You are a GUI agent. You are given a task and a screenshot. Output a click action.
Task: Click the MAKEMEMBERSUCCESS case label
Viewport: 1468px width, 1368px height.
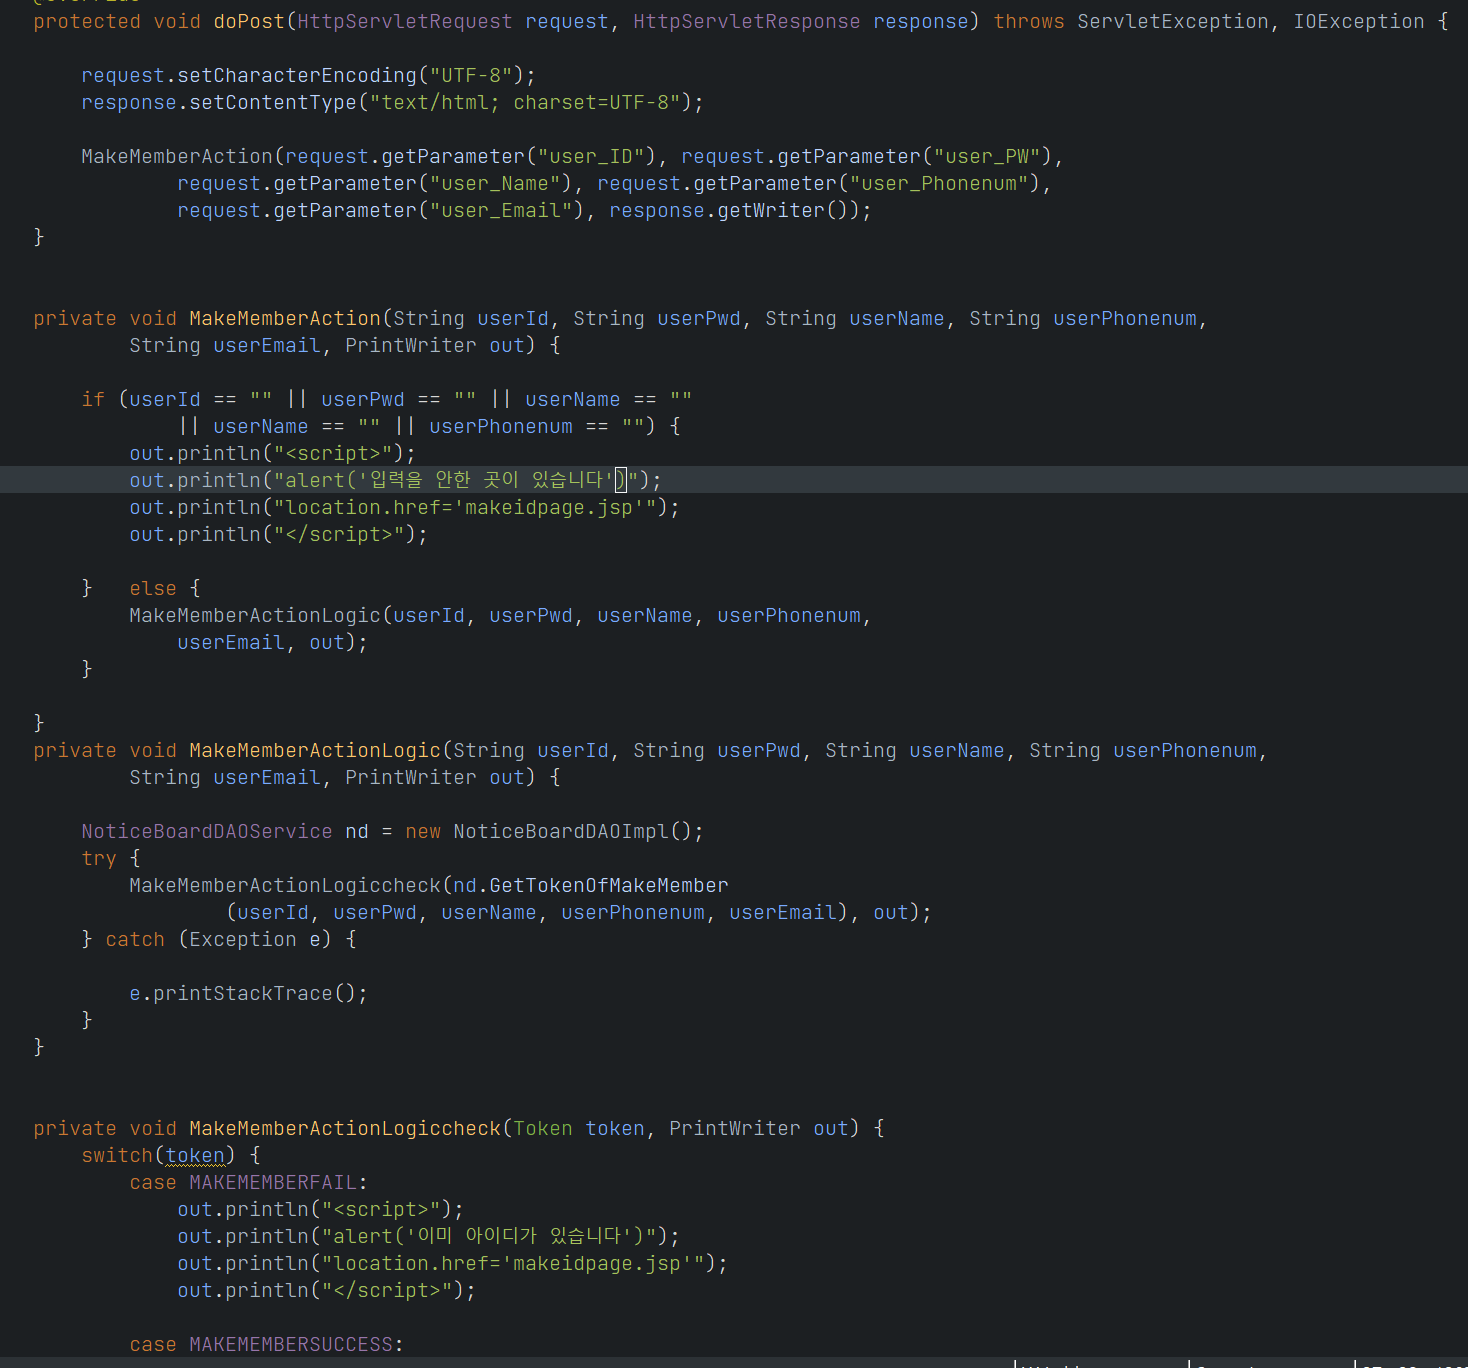tap(291, 1344)
